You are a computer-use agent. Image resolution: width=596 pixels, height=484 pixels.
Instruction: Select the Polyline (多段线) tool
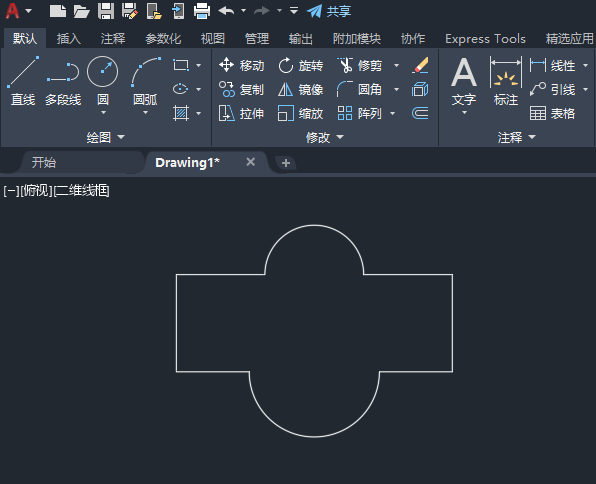pyautogui.click(x=63, y=81)
